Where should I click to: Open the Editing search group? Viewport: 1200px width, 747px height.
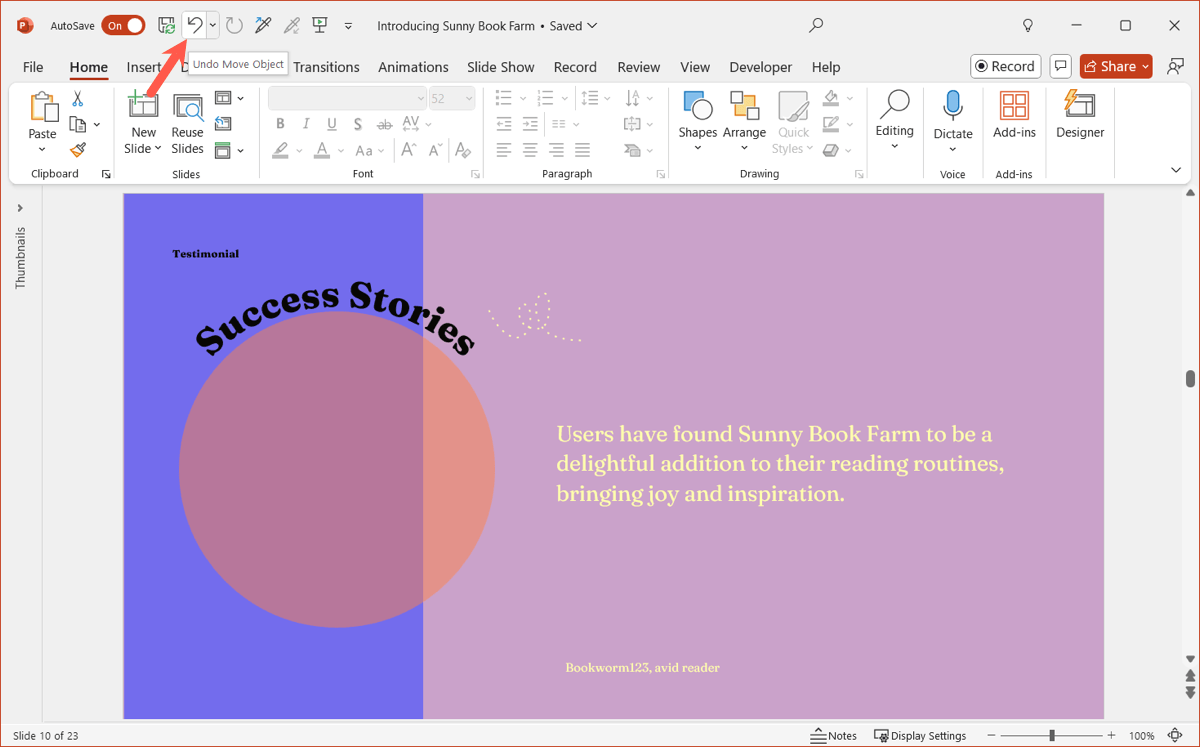(x=894, y=120)
